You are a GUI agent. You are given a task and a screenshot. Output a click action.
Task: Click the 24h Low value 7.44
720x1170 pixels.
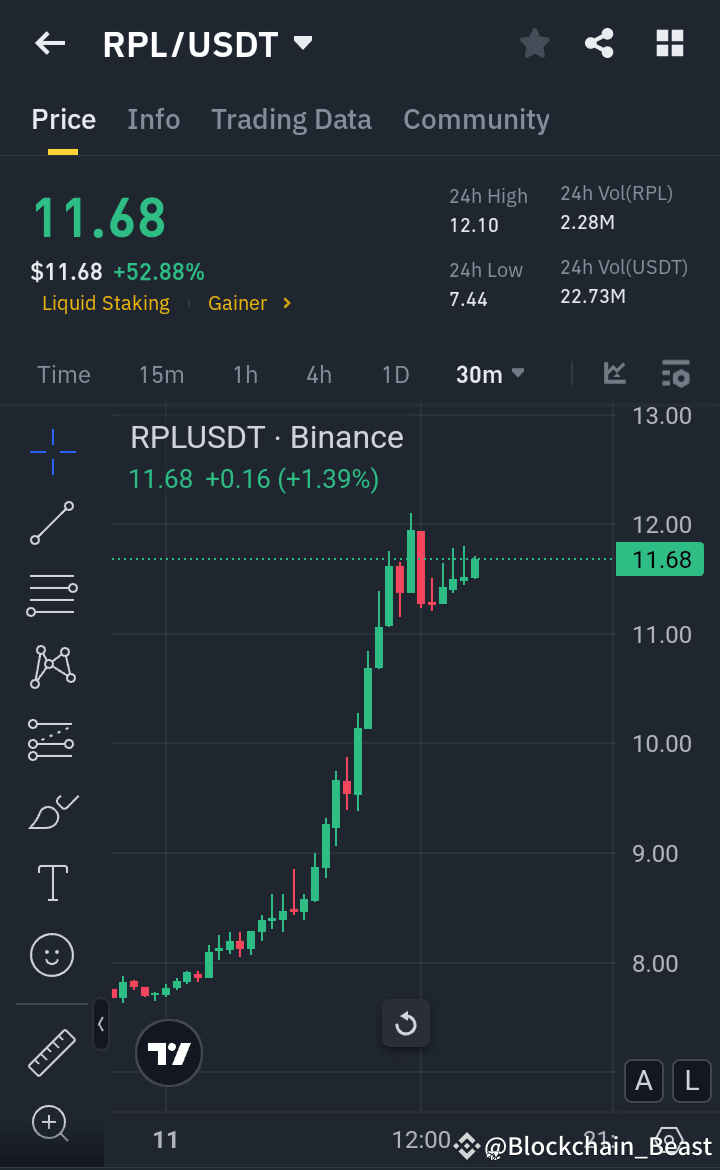click(x=469, y=299)
